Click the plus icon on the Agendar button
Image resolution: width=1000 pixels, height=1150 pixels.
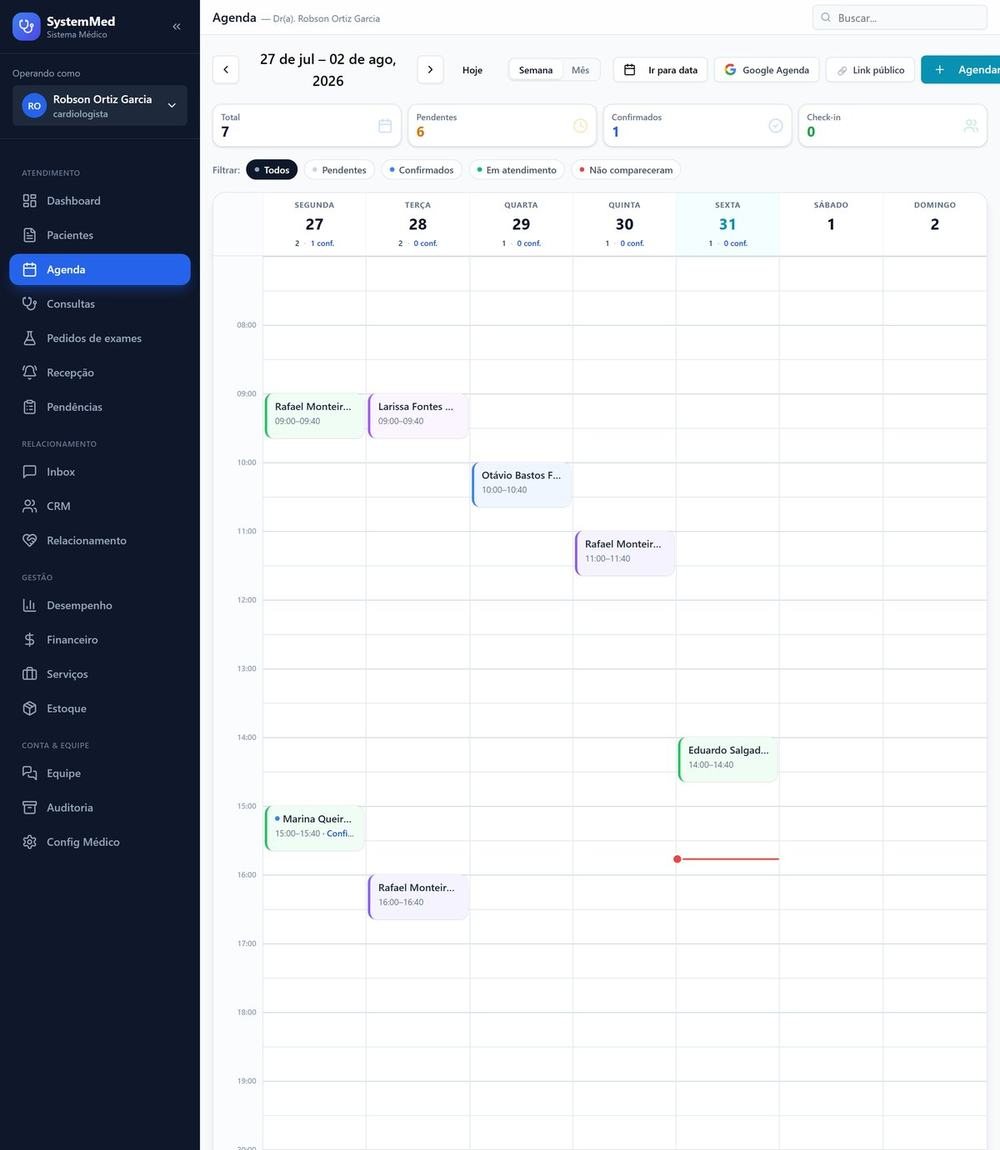tap(940, 70)
